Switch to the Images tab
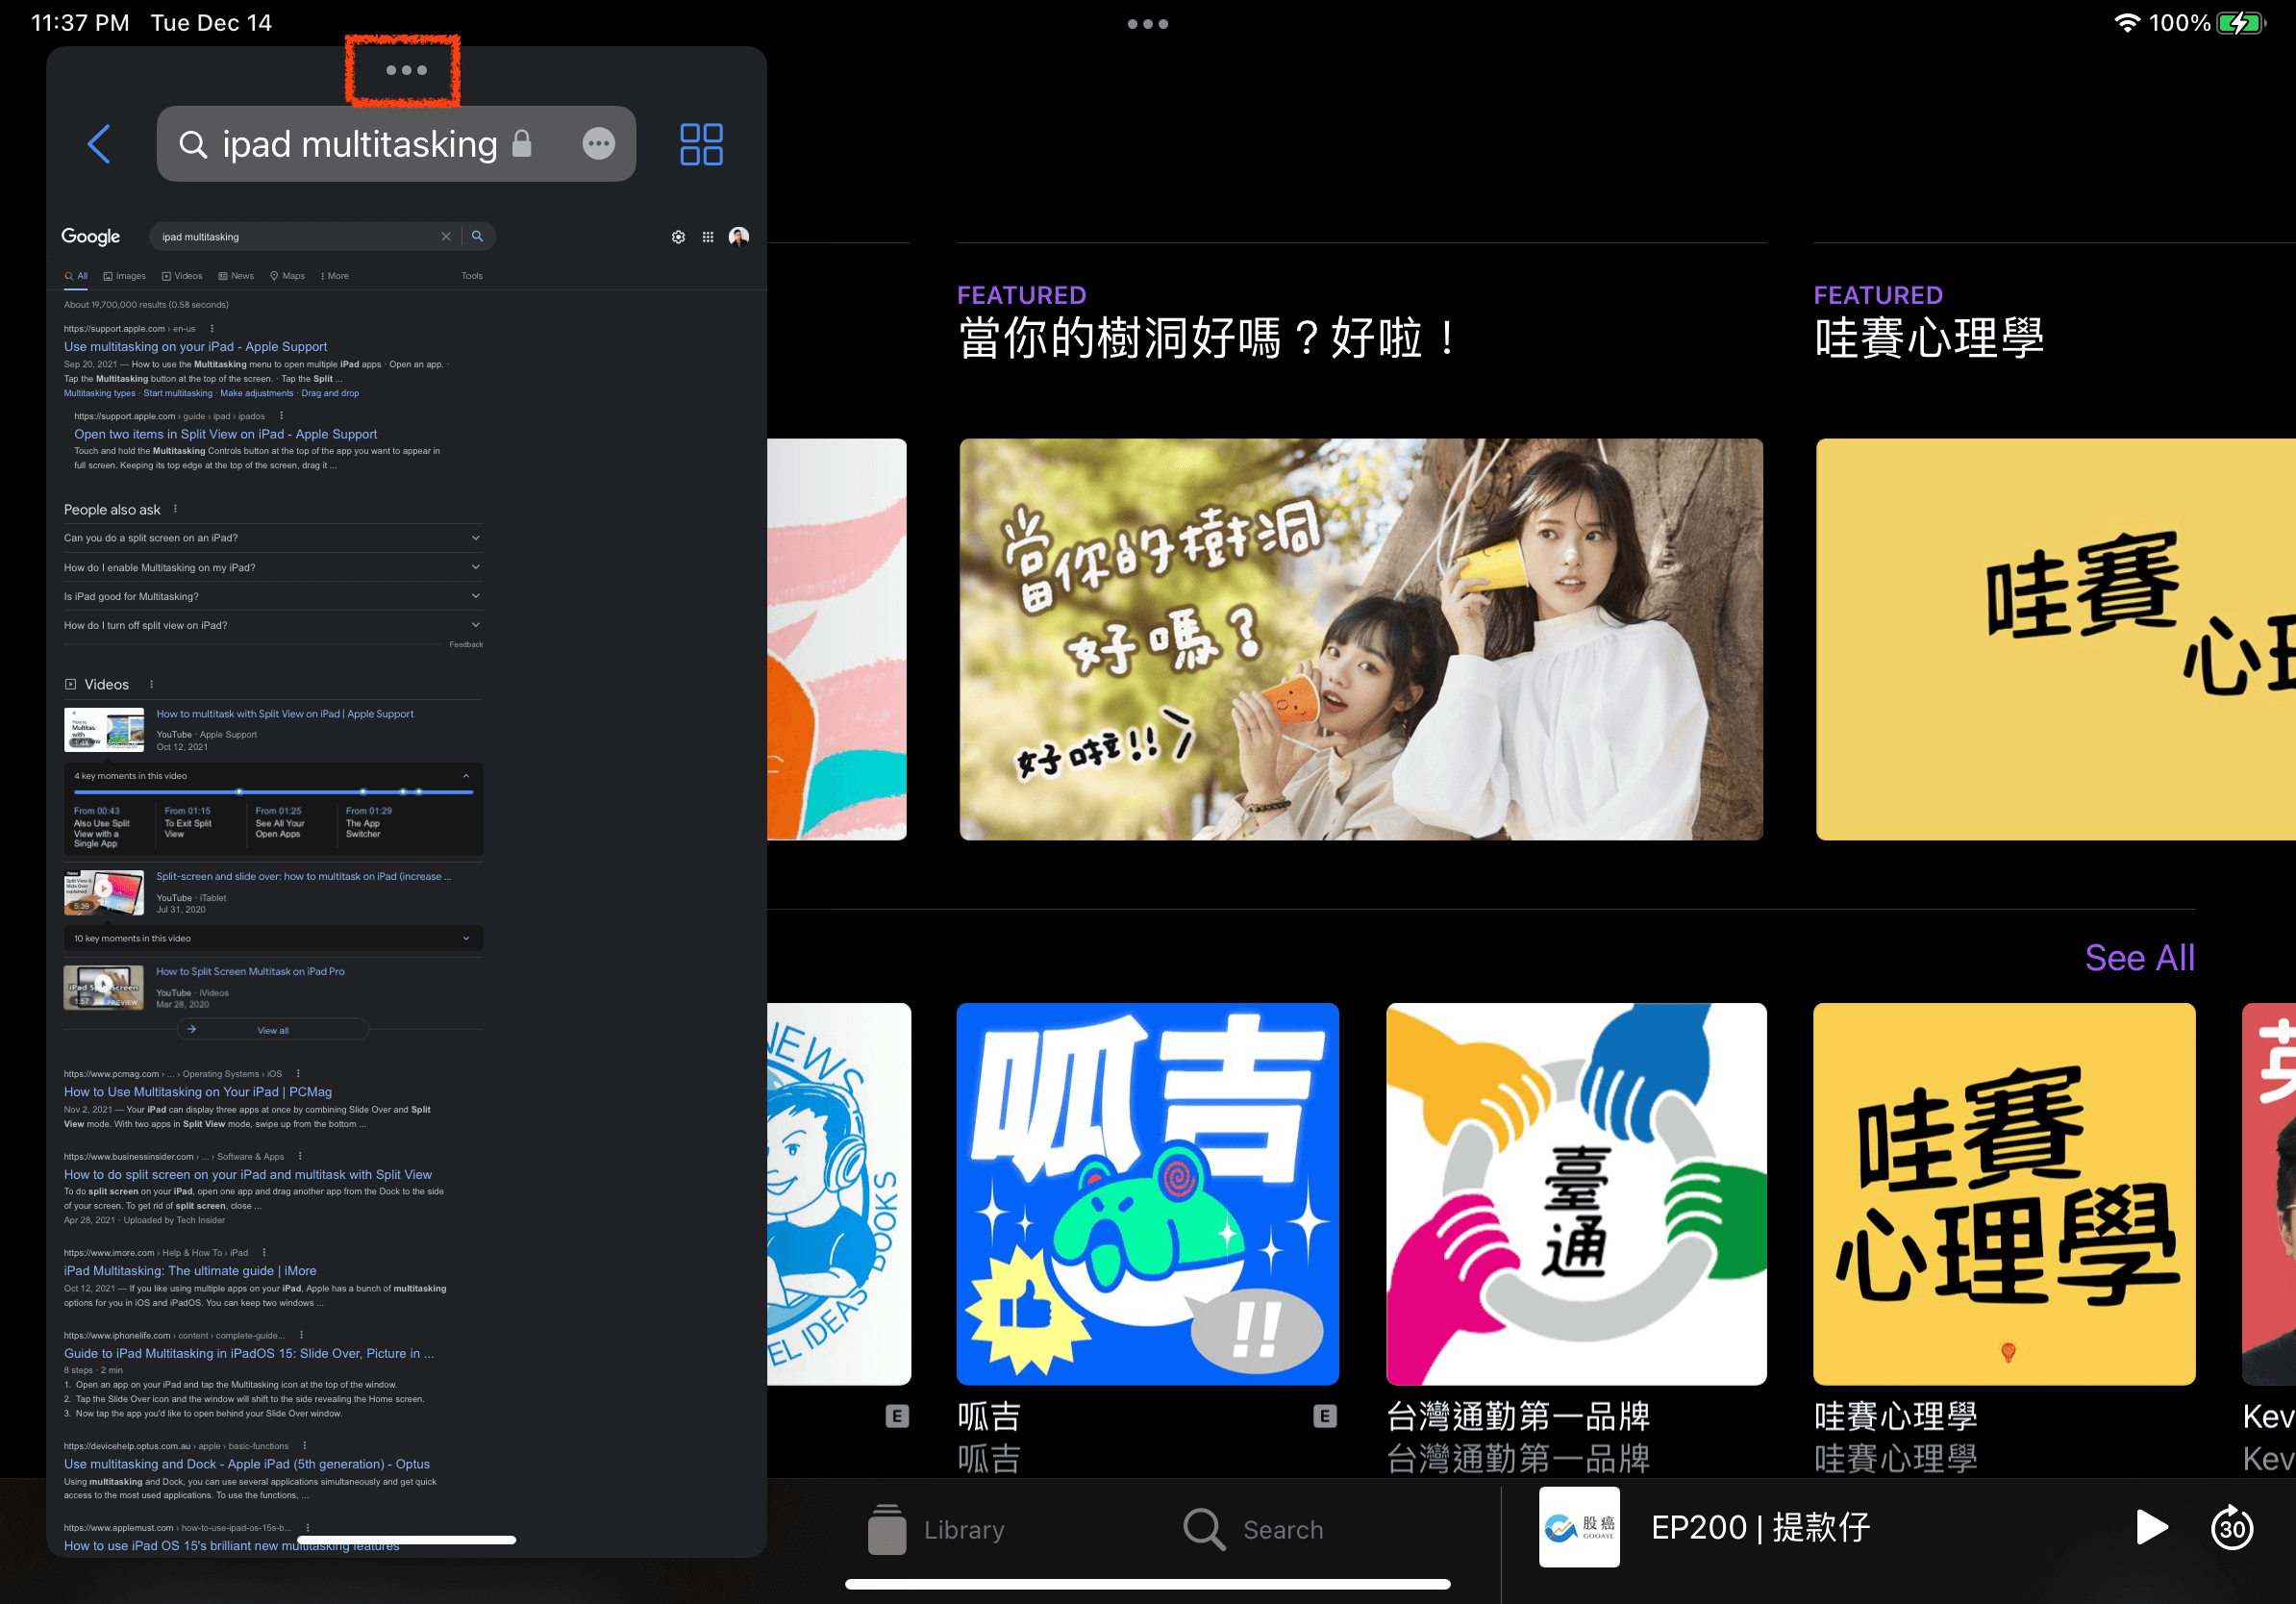 click(x=125, y=276)
